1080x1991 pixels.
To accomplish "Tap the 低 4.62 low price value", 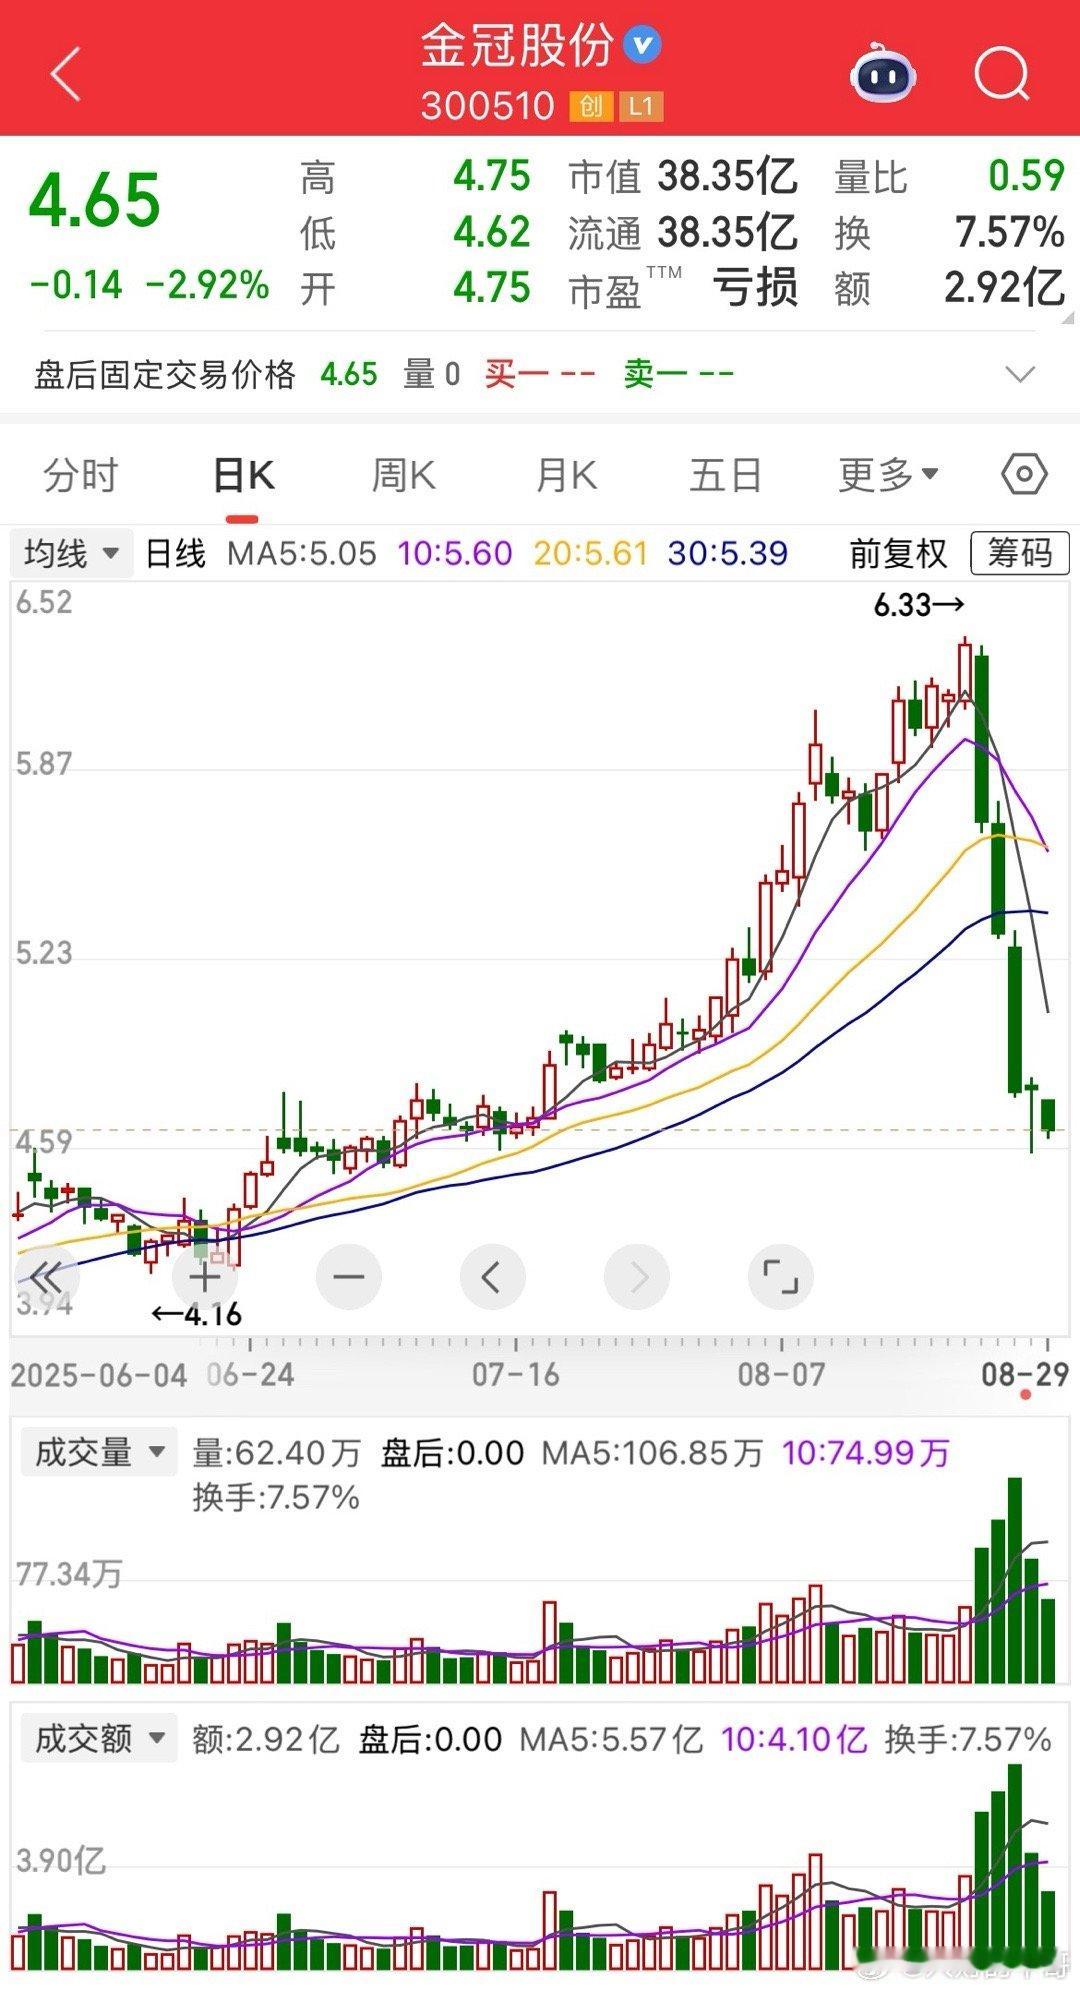I will click(x=491, y=233).
